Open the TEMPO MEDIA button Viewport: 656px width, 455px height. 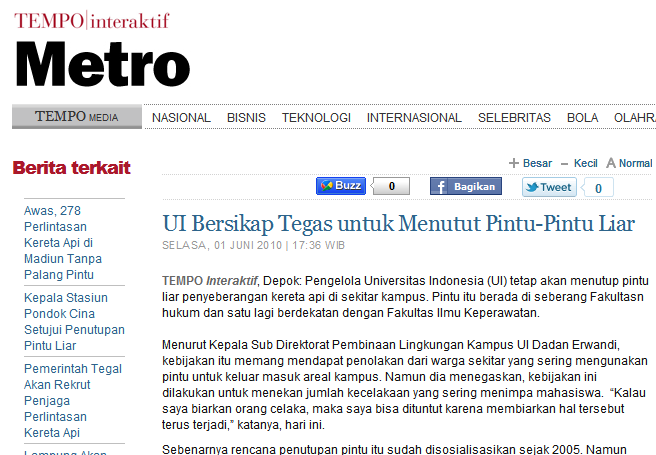(77, 116)
